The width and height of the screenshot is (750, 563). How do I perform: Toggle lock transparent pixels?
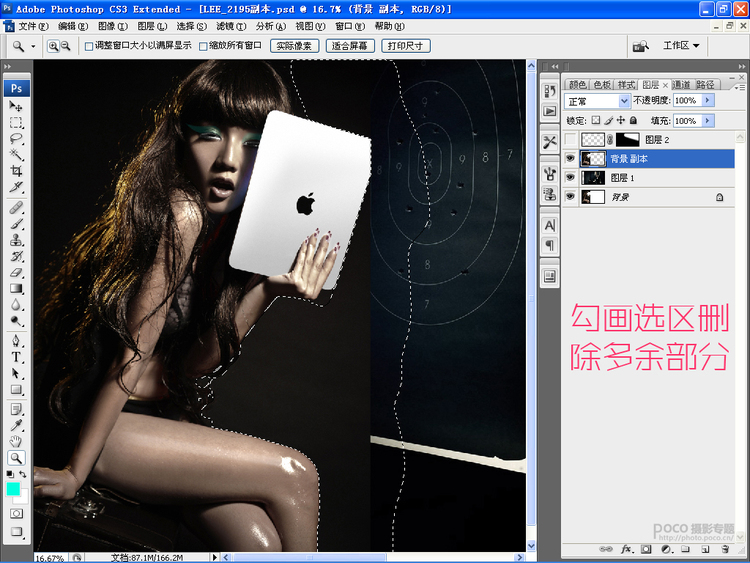596,121
